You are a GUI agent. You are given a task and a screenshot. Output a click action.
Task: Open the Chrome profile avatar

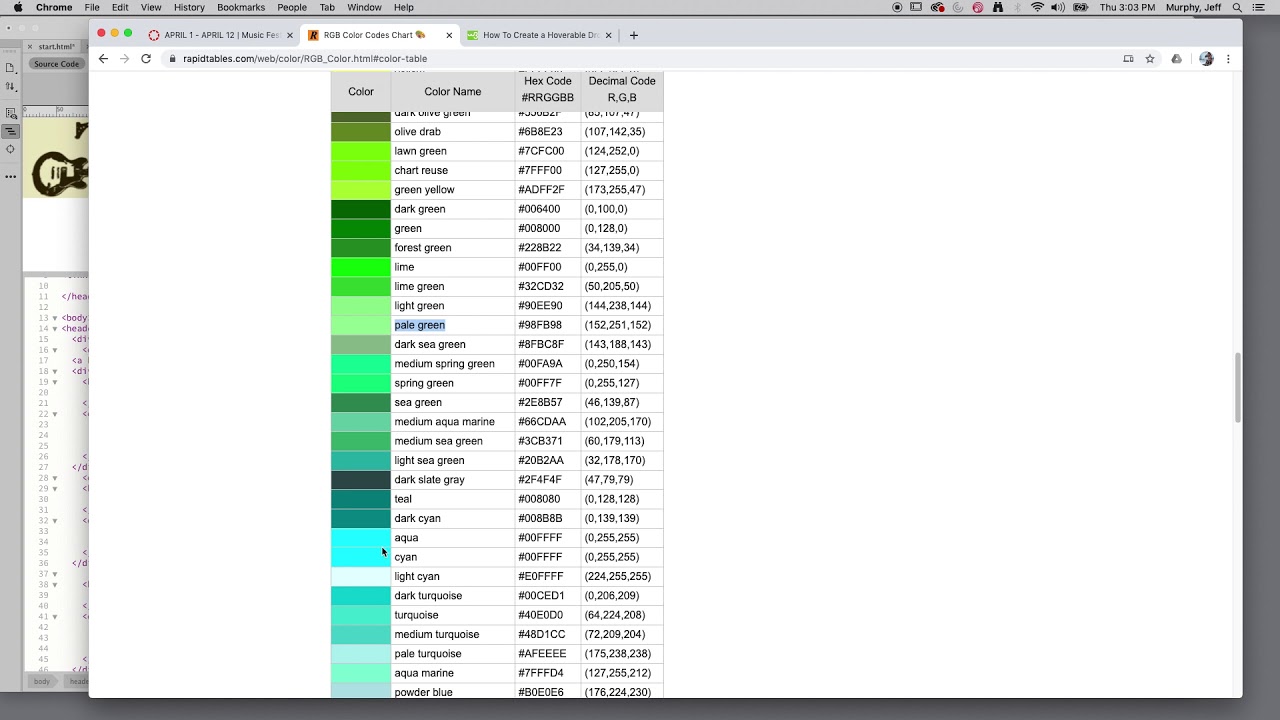(x=1206, y=59)
